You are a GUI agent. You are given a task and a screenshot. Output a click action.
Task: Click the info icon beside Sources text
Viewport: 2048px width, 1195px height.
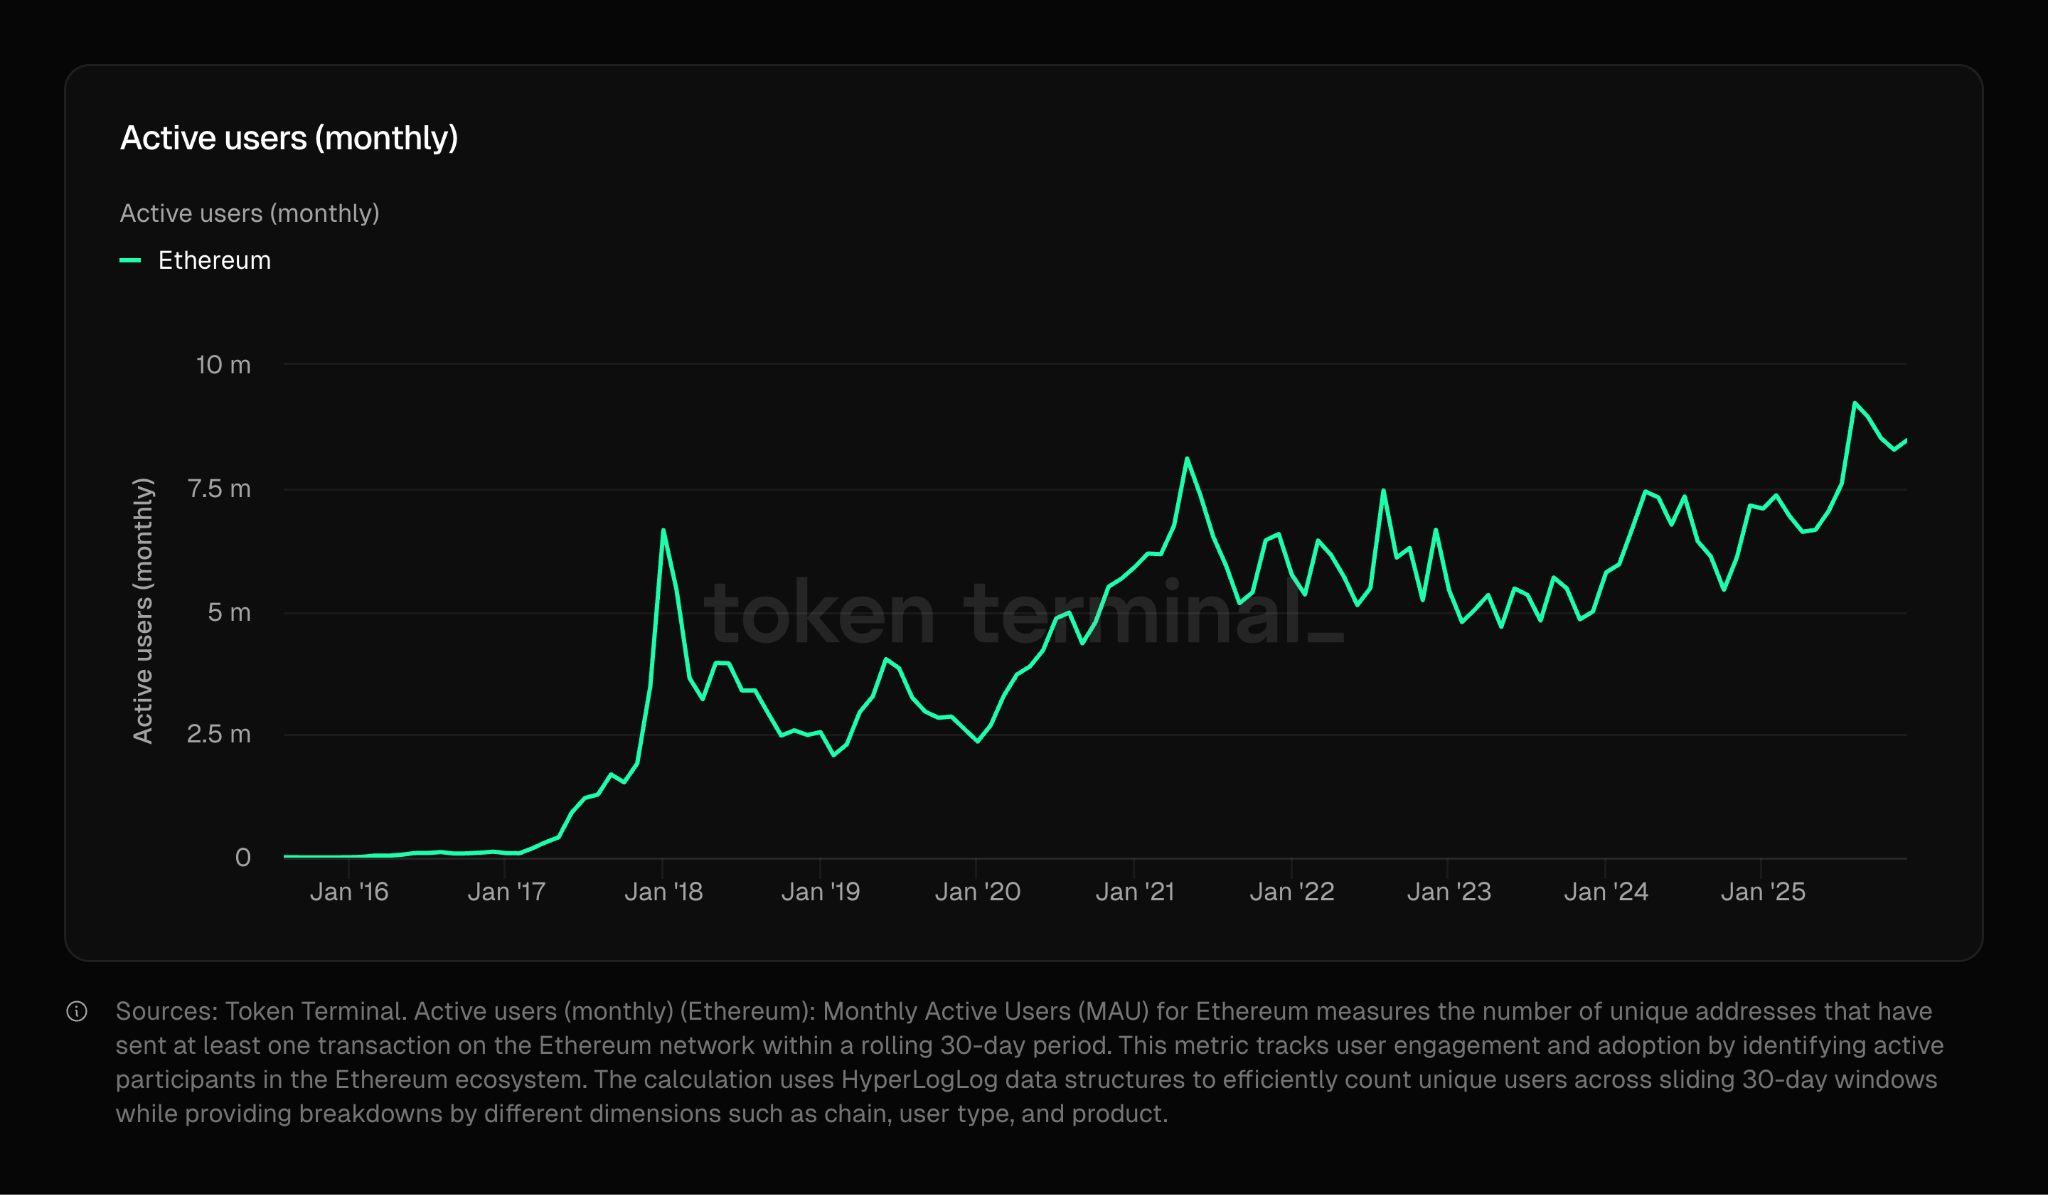[77, 1011]
